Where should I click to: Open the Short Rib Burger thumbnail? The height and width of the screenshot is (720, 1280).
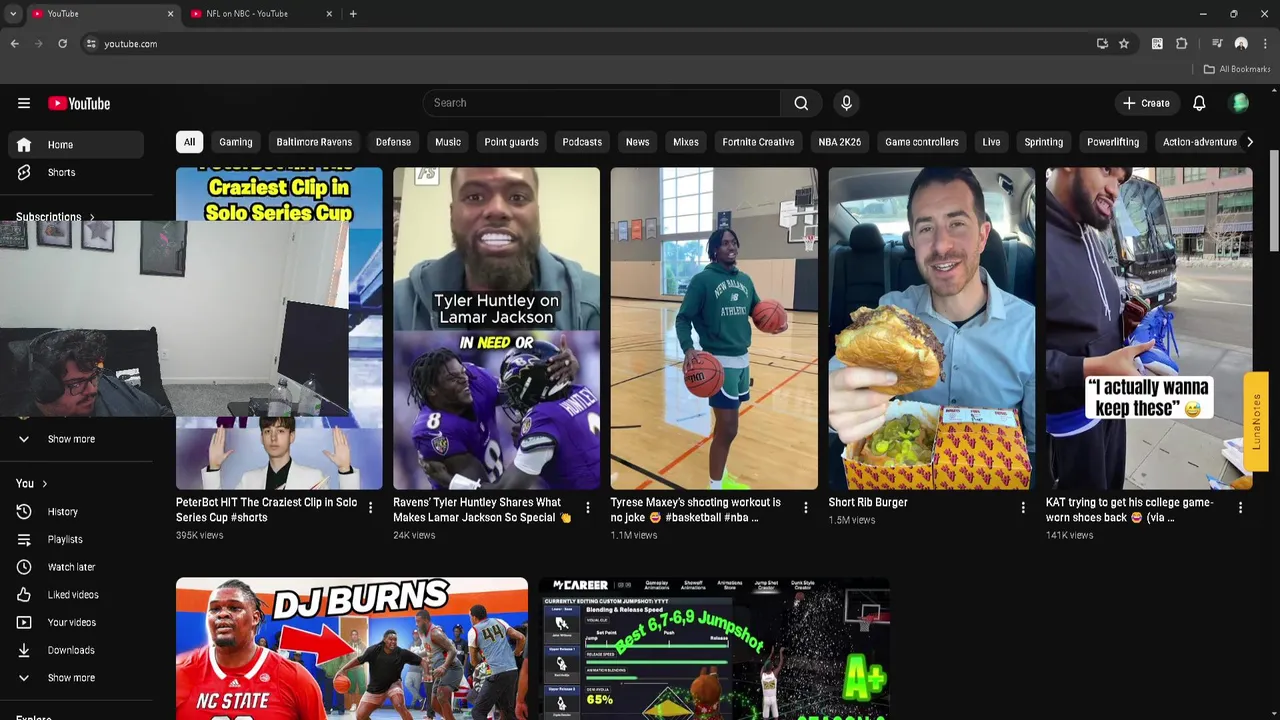[932, 328]
